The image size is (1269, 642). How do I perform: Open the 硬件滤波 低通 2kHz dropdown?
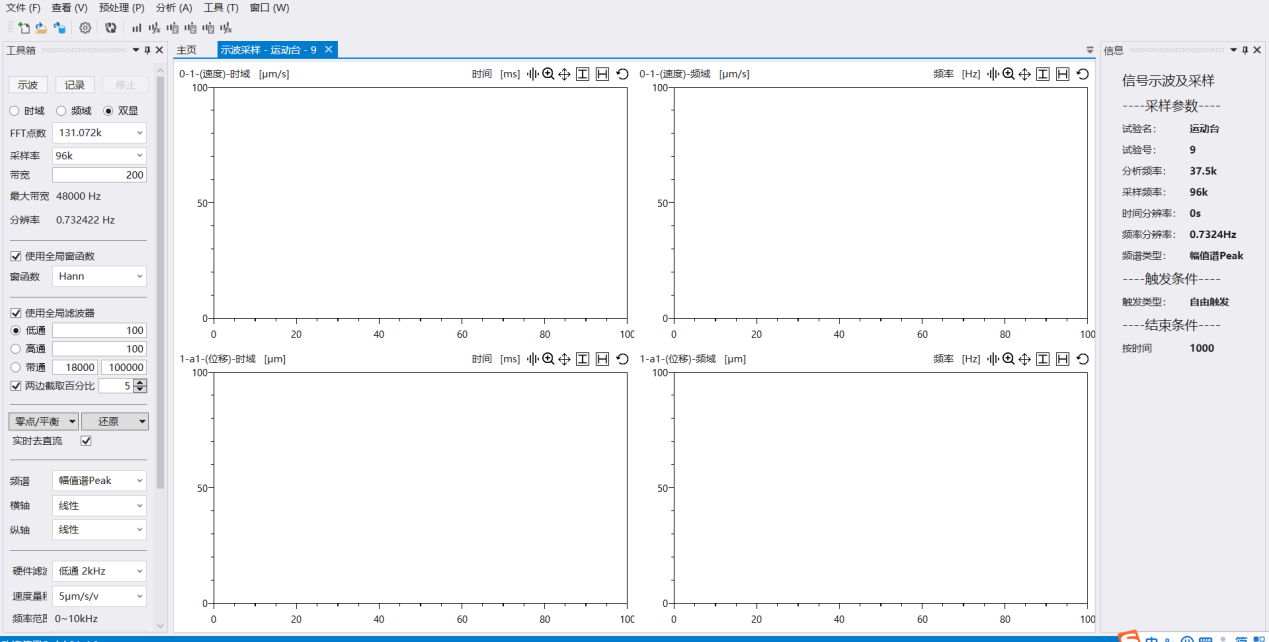tap(99, 571)
